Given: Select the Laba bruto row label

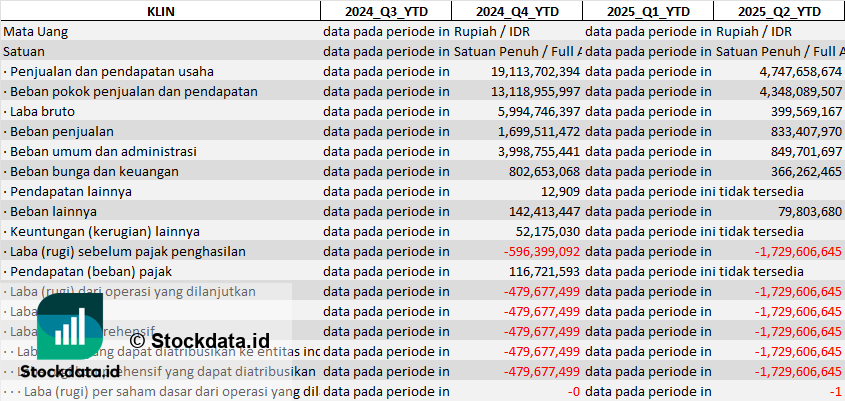Looking at the screenshot, I should 39,112.
